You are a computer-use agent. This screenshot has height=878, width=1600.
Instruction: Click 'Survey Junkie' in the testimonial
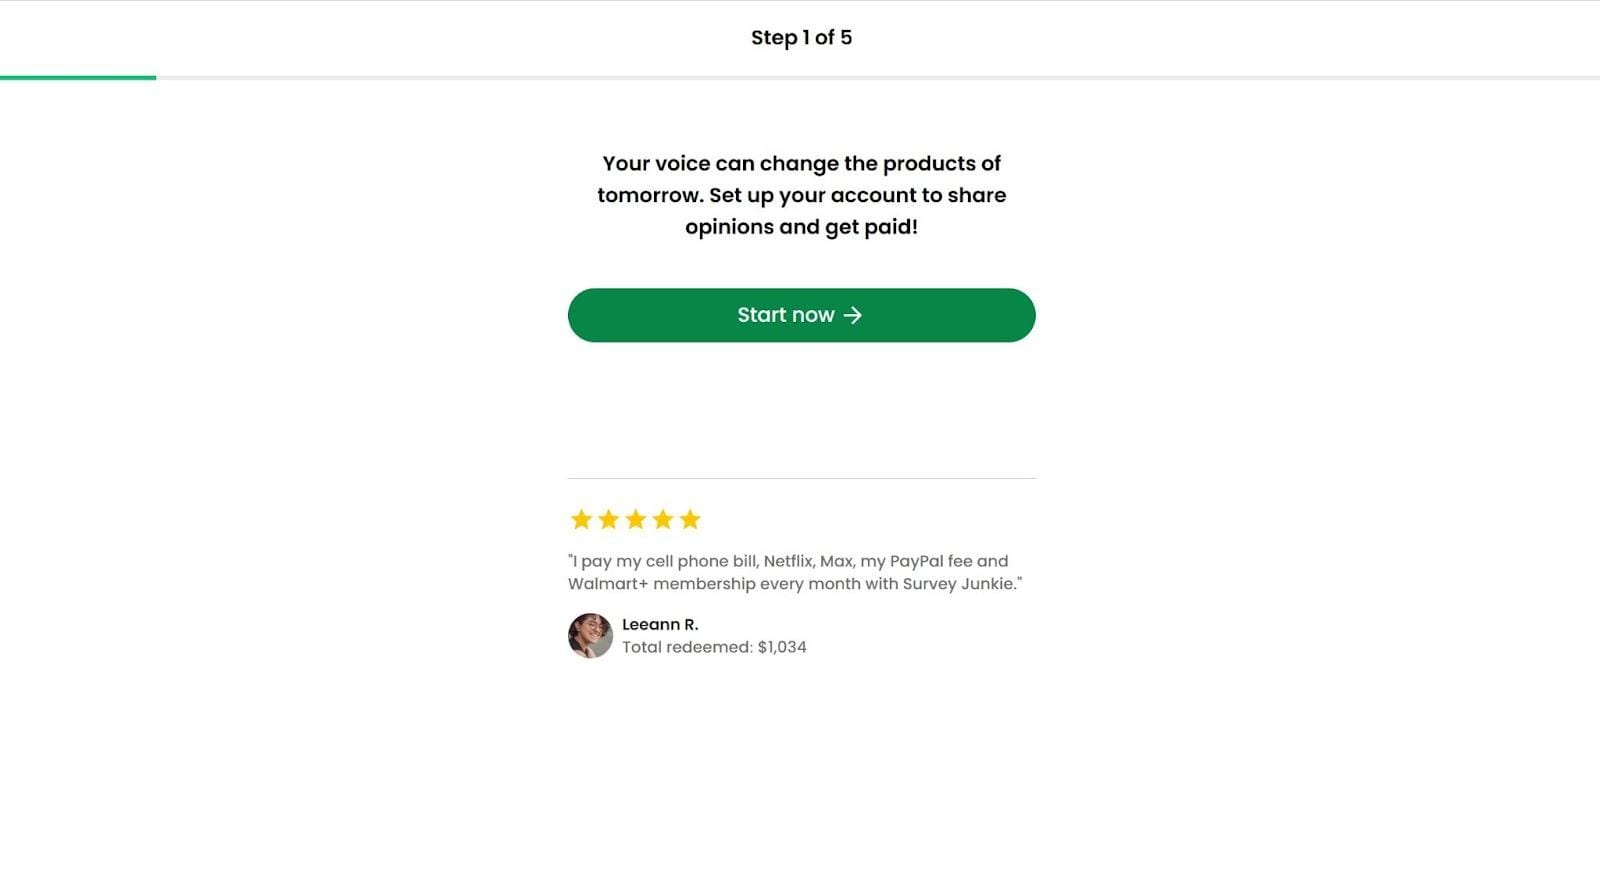(958, 584)
